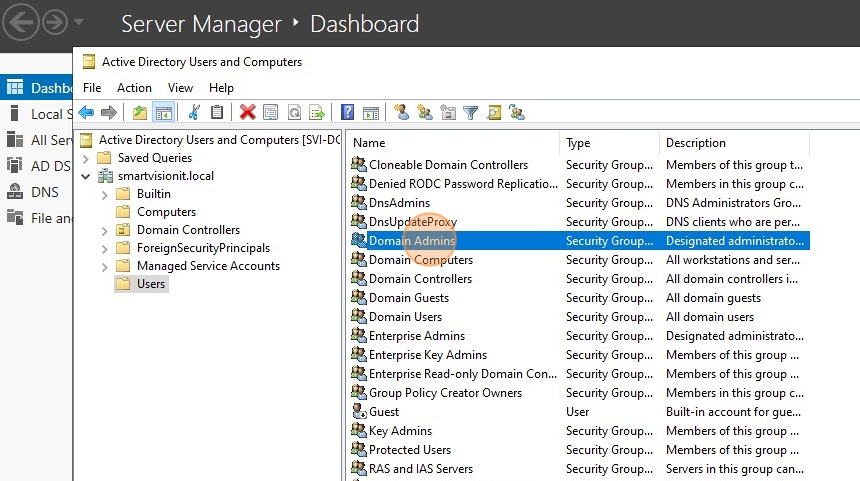Click Create new group icon
Image resolution: width=860 pixels, height=481 pixels.
(x=425, y=112)
